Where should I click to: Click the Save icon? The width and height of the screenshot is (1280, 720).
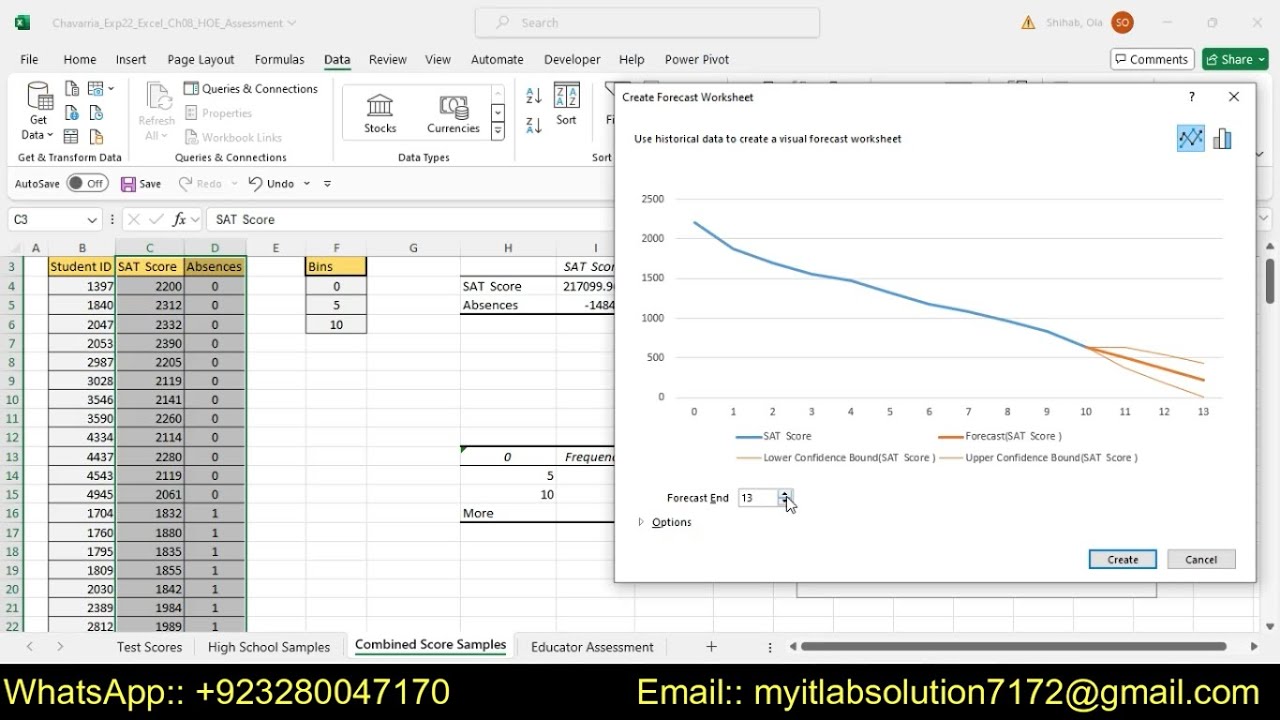(129, 184)
